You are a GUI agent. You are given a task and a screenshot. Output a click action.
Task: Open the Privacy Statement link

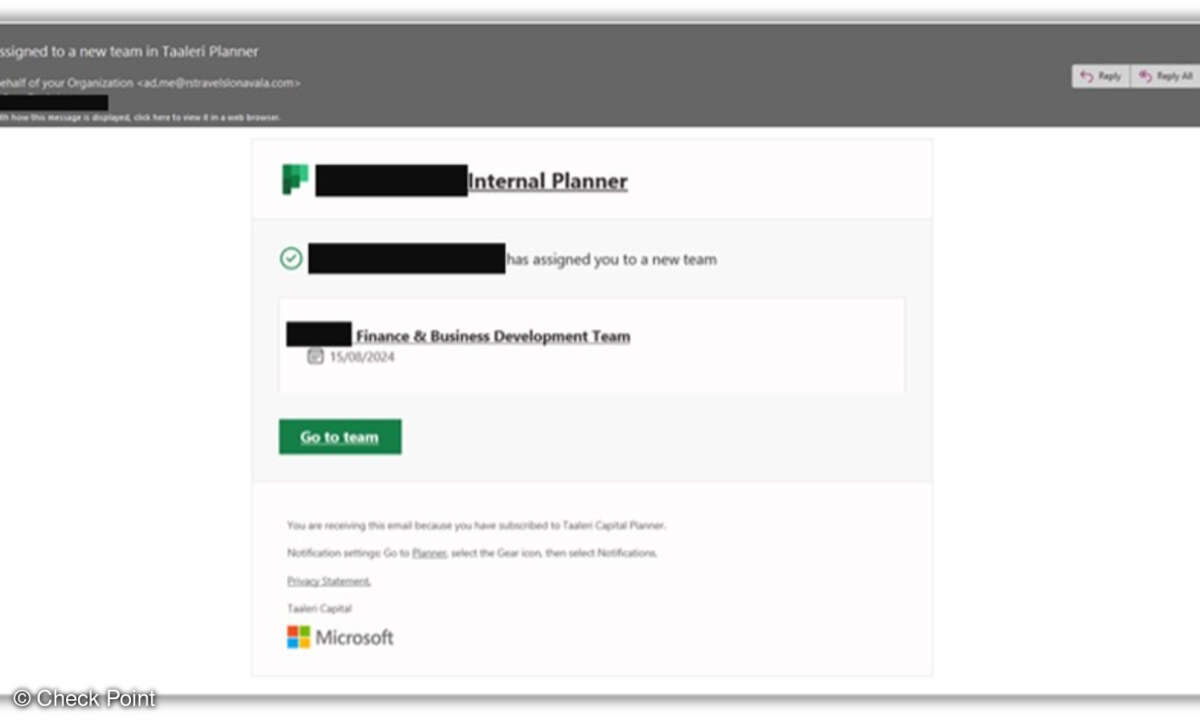click(329, 581)
